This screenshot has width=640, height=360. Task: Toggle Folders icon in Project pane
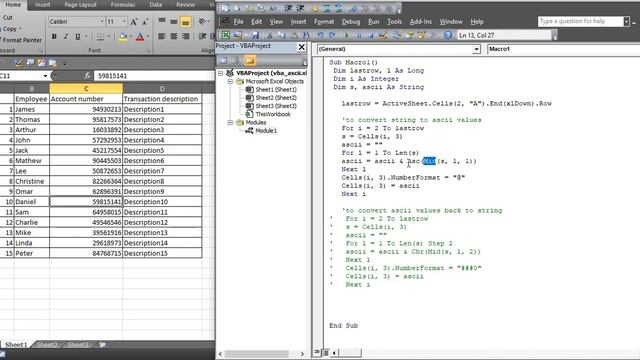(x=250, y=60)
